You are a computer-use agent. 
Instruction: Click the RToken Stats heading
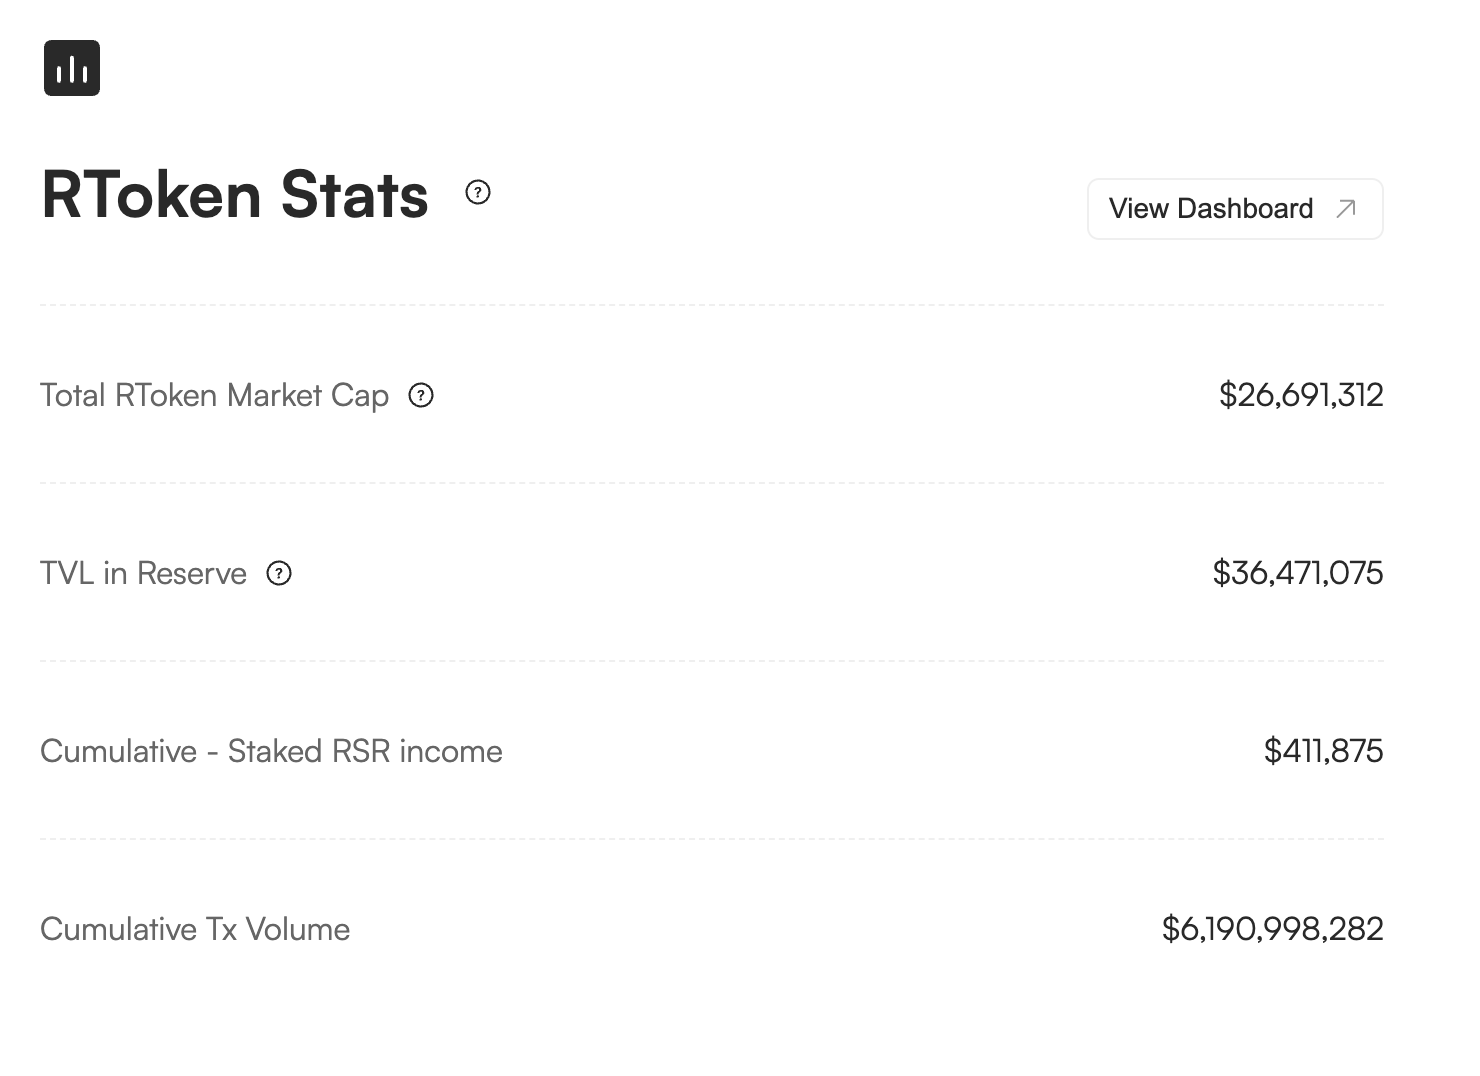(x=235, y=195)
